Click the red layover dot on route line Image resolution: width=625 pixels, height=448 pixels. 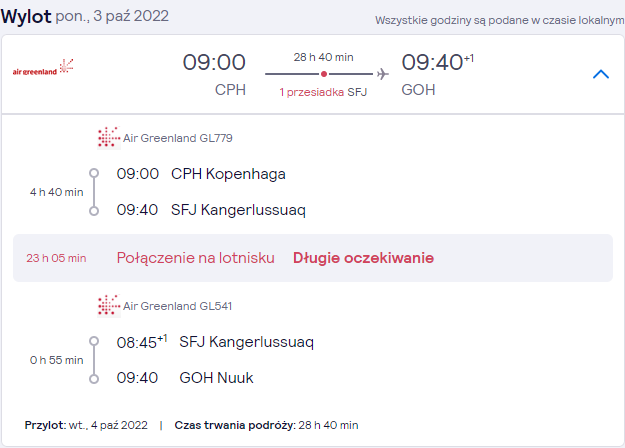[324, 74]
